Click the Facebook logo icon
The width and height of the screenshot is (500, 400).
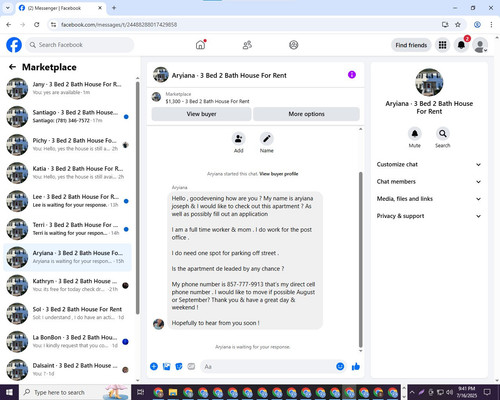(x=14, y=45)
